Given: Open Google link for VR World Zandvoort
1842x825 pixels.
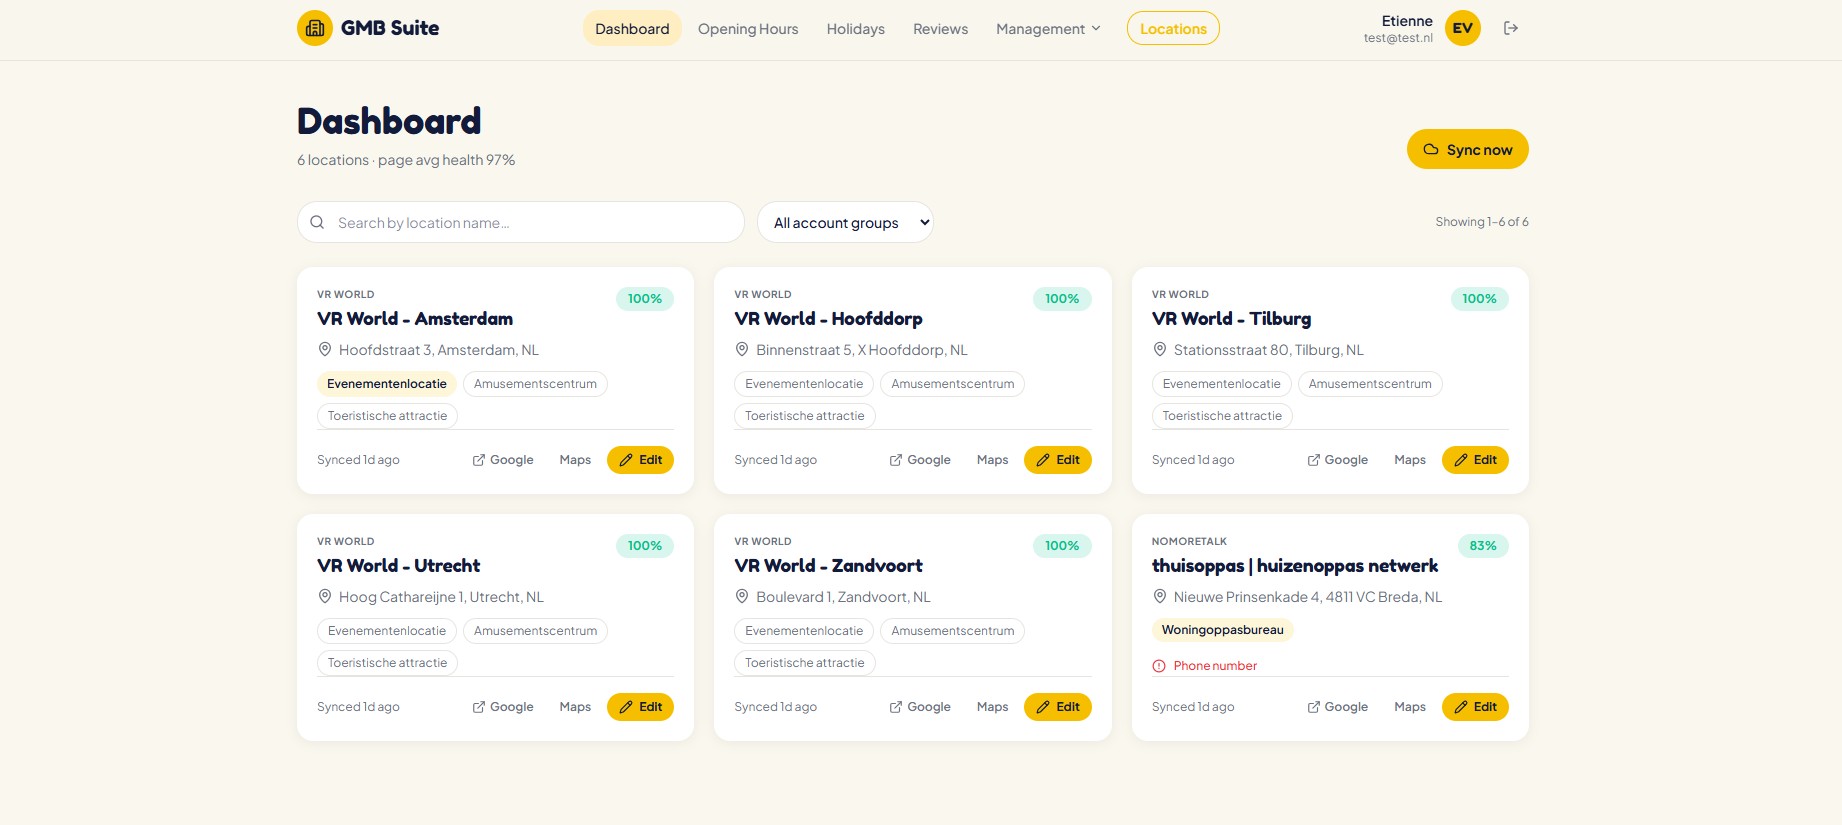Looking at the screenshot, I should (920, 707).
